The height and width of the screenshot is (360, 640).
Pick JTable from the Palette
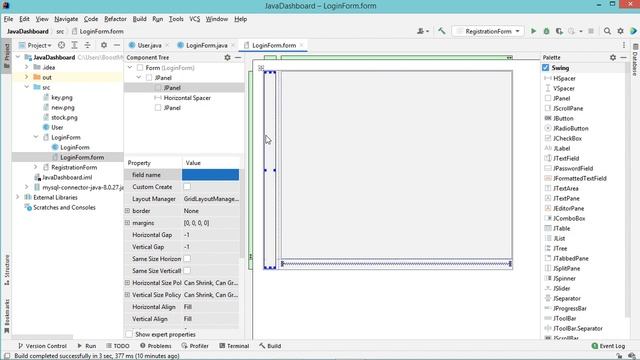point(557,229)
